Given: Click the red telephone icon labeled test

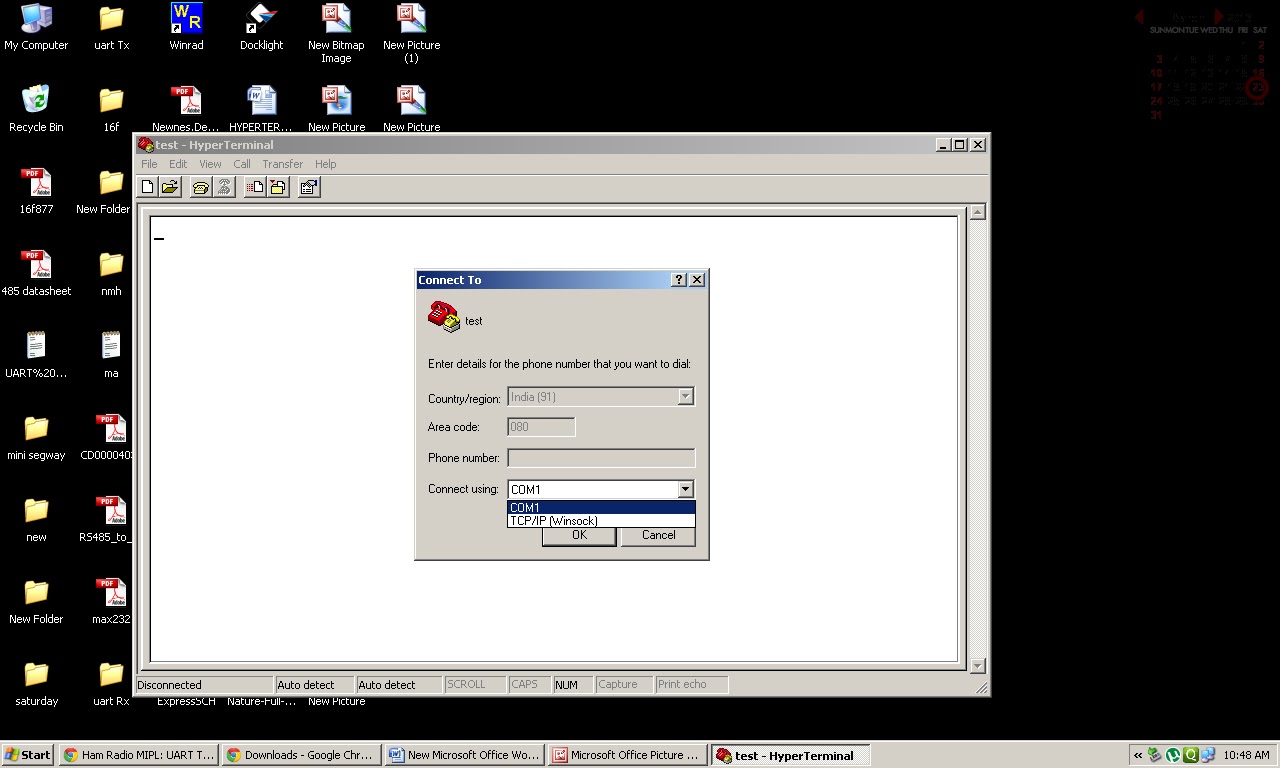Looking at the screenshot, I should pyautogui.click(x=444, y=317).
